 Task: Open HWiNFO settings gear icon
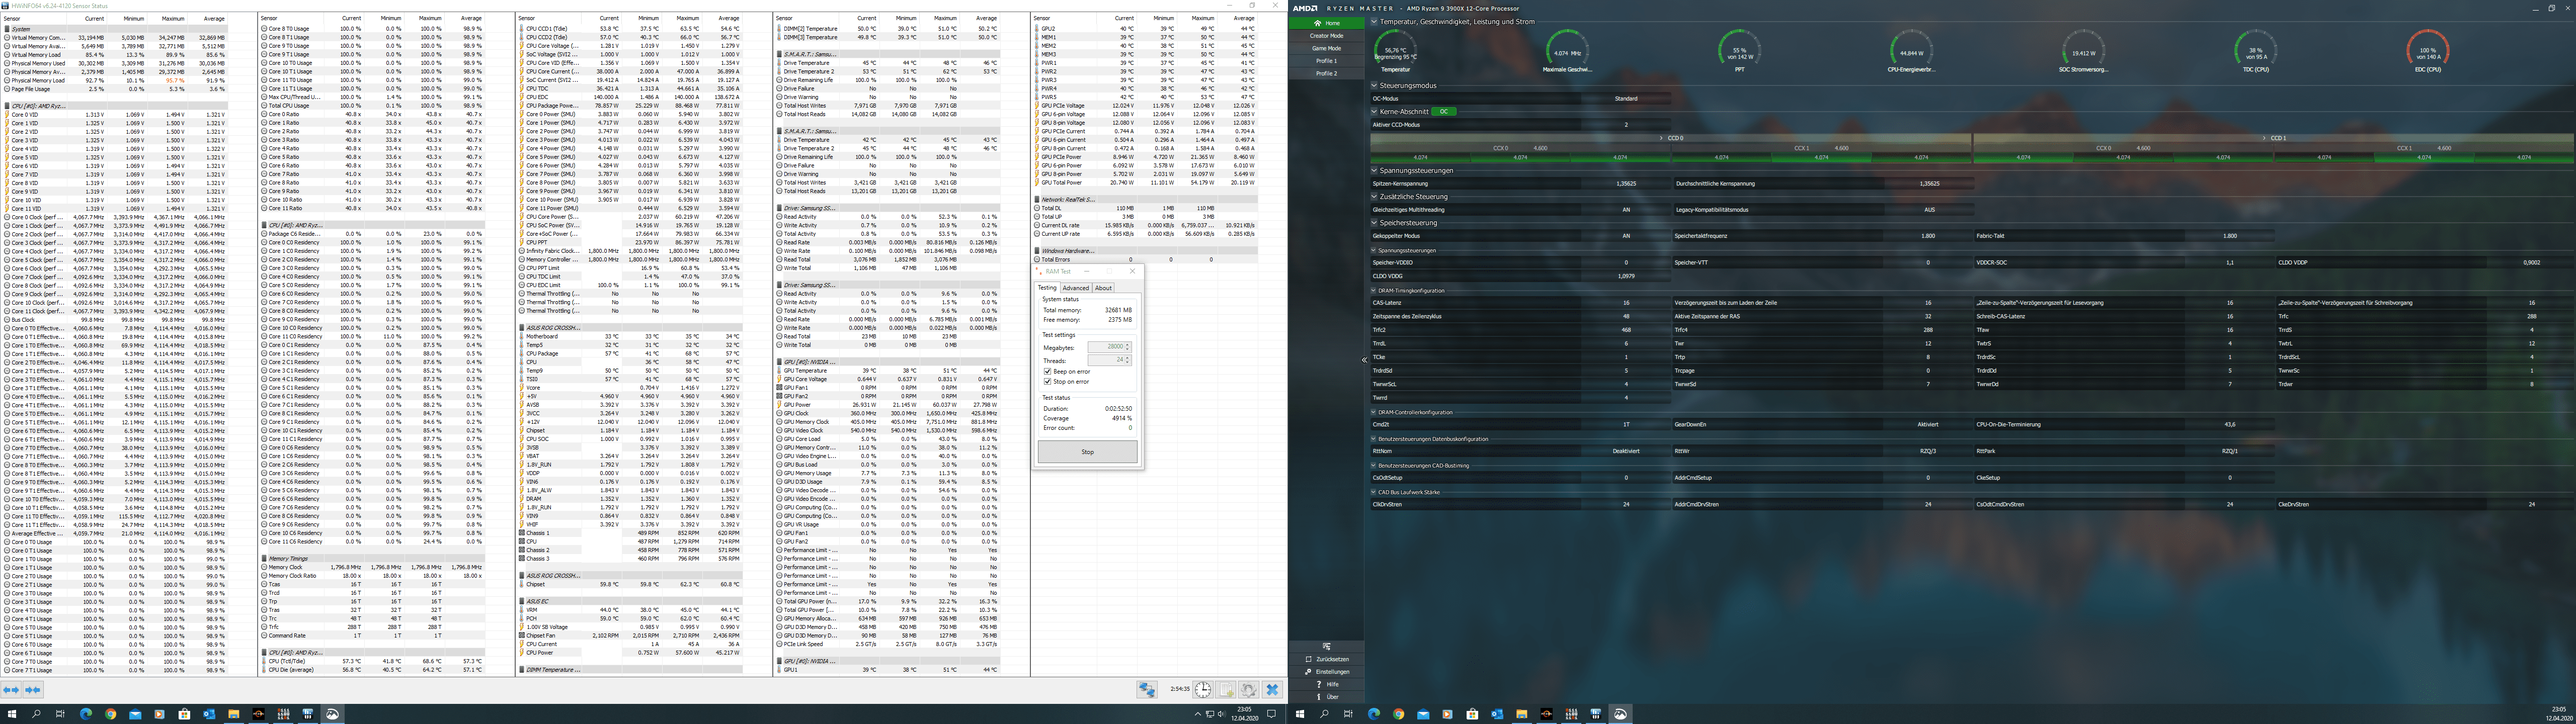1249,690
